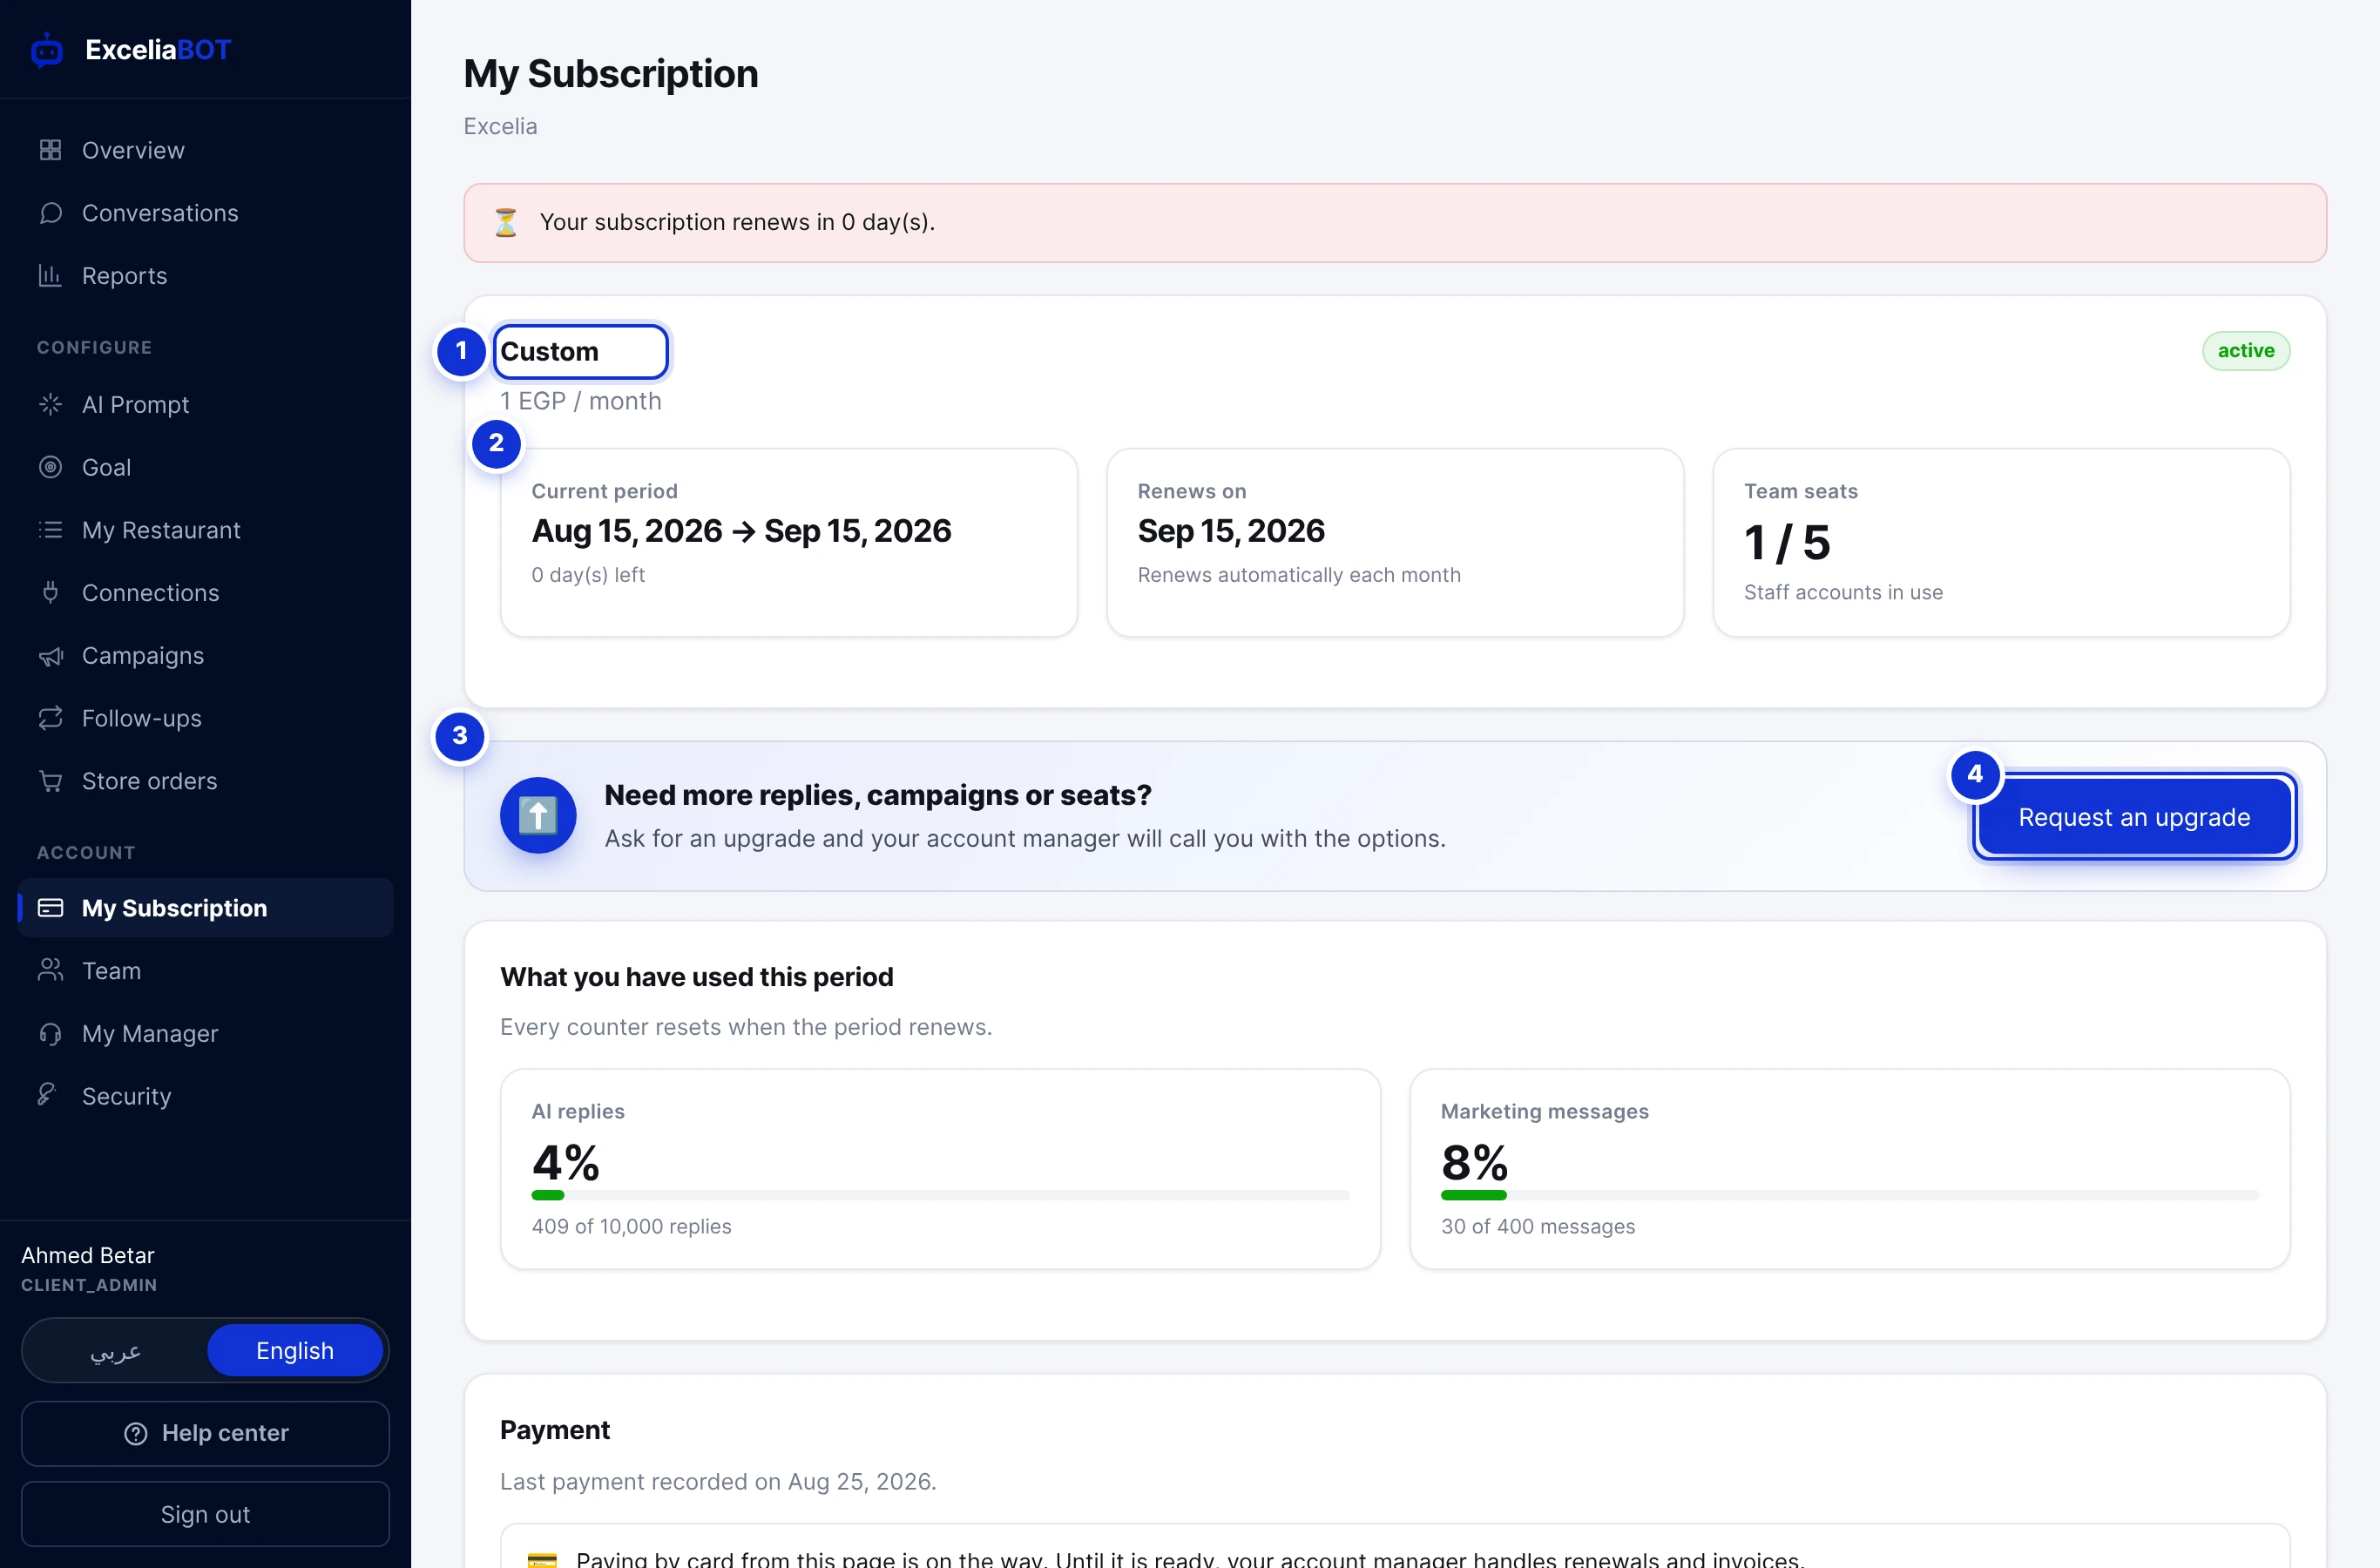The width and height of the screenshot is (2380, 1568).
Task: Click the ExceliaBOT robot logo icon
Action: (x=47, y=50)
